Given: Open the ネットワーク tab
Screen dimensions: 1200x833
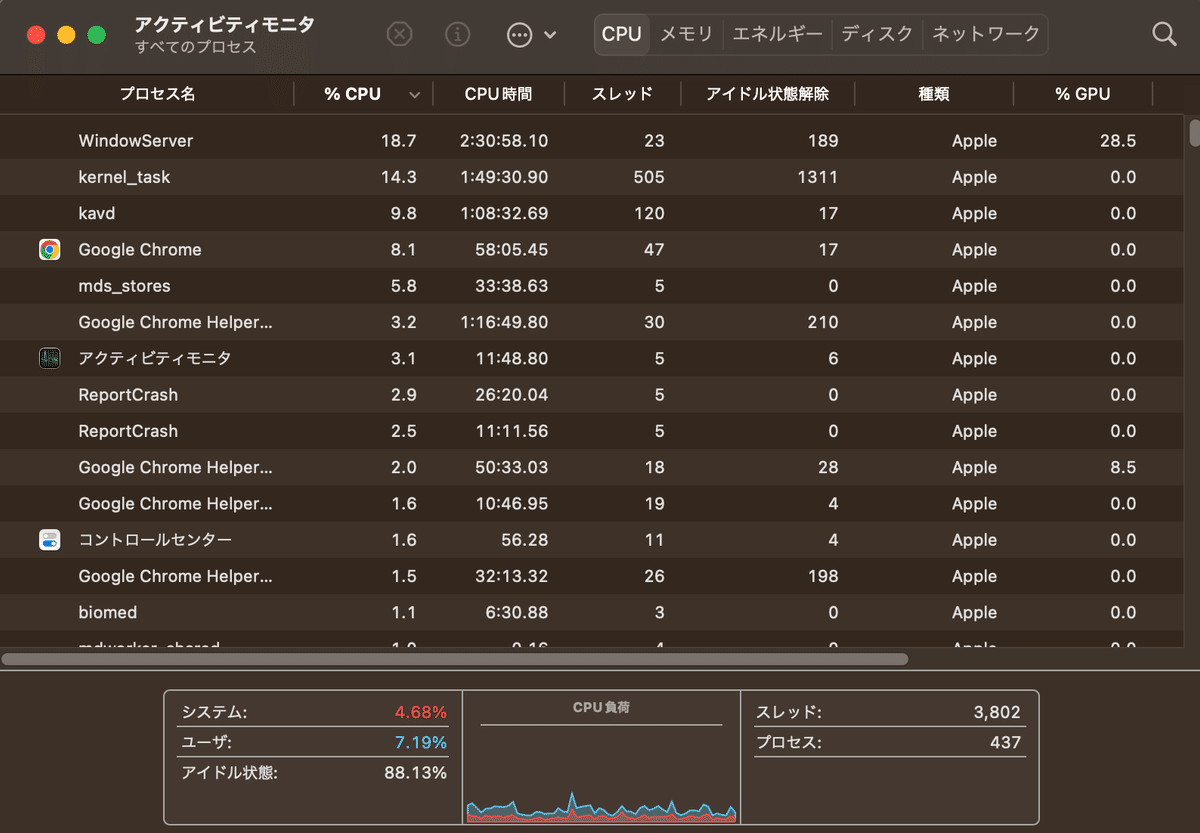Looking at the screenshot, I should coord(985,33).
